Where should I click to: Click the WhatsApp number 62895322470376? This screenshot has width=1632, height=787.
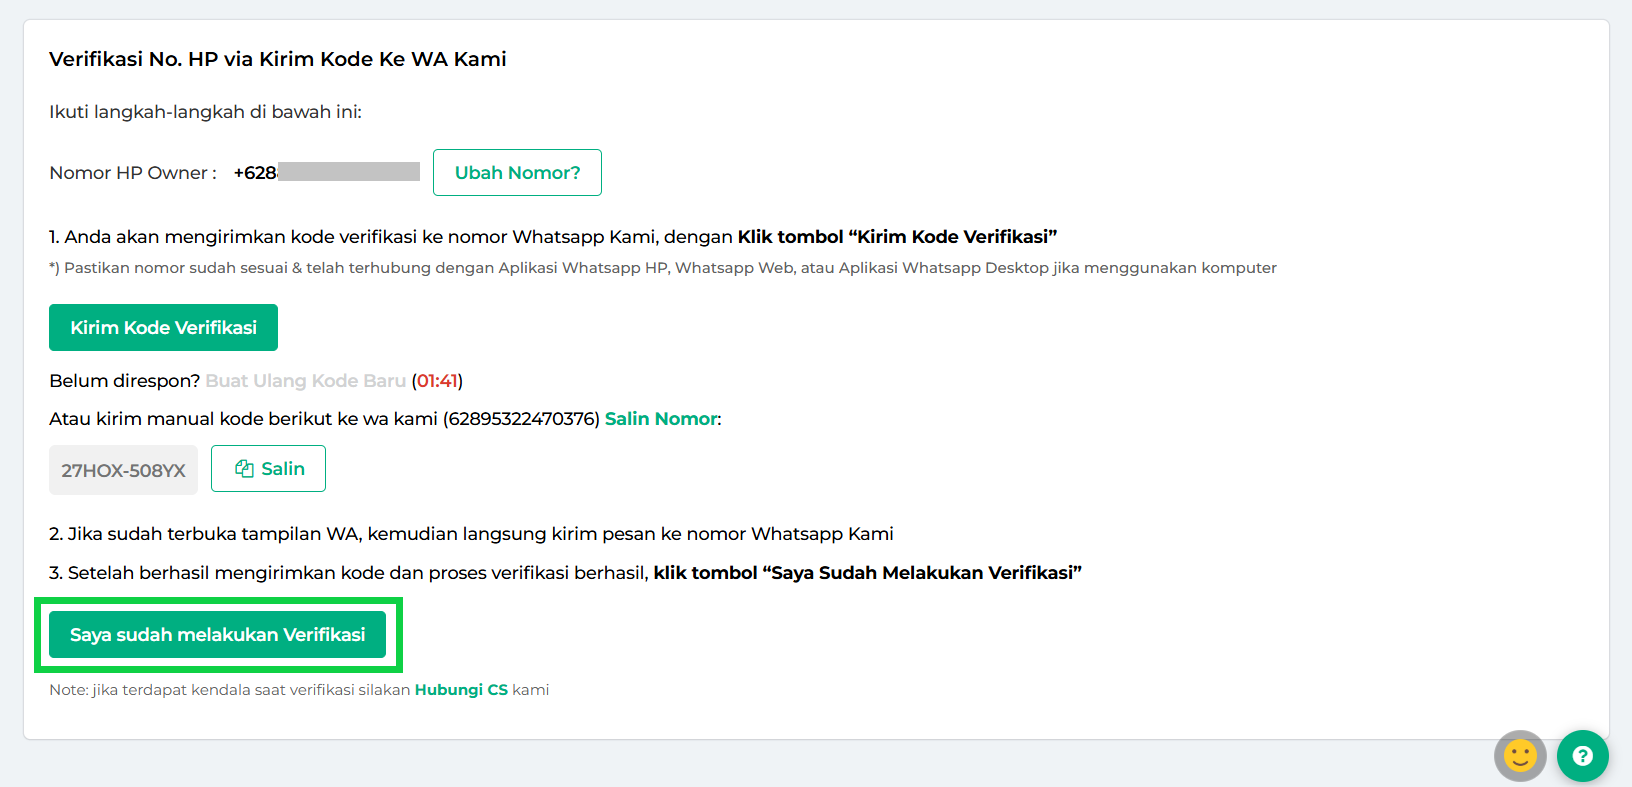(521, 419)
